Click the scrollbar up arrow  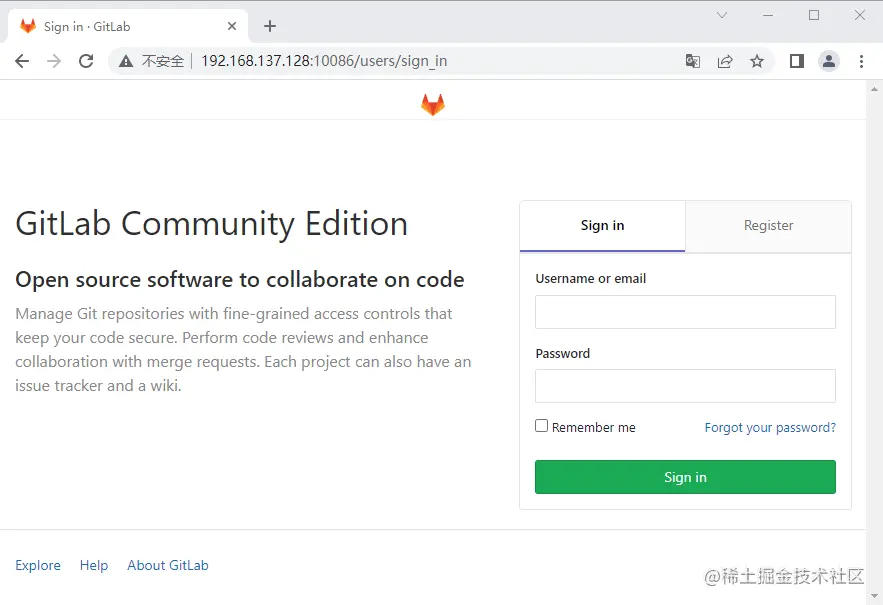point(874,89)
